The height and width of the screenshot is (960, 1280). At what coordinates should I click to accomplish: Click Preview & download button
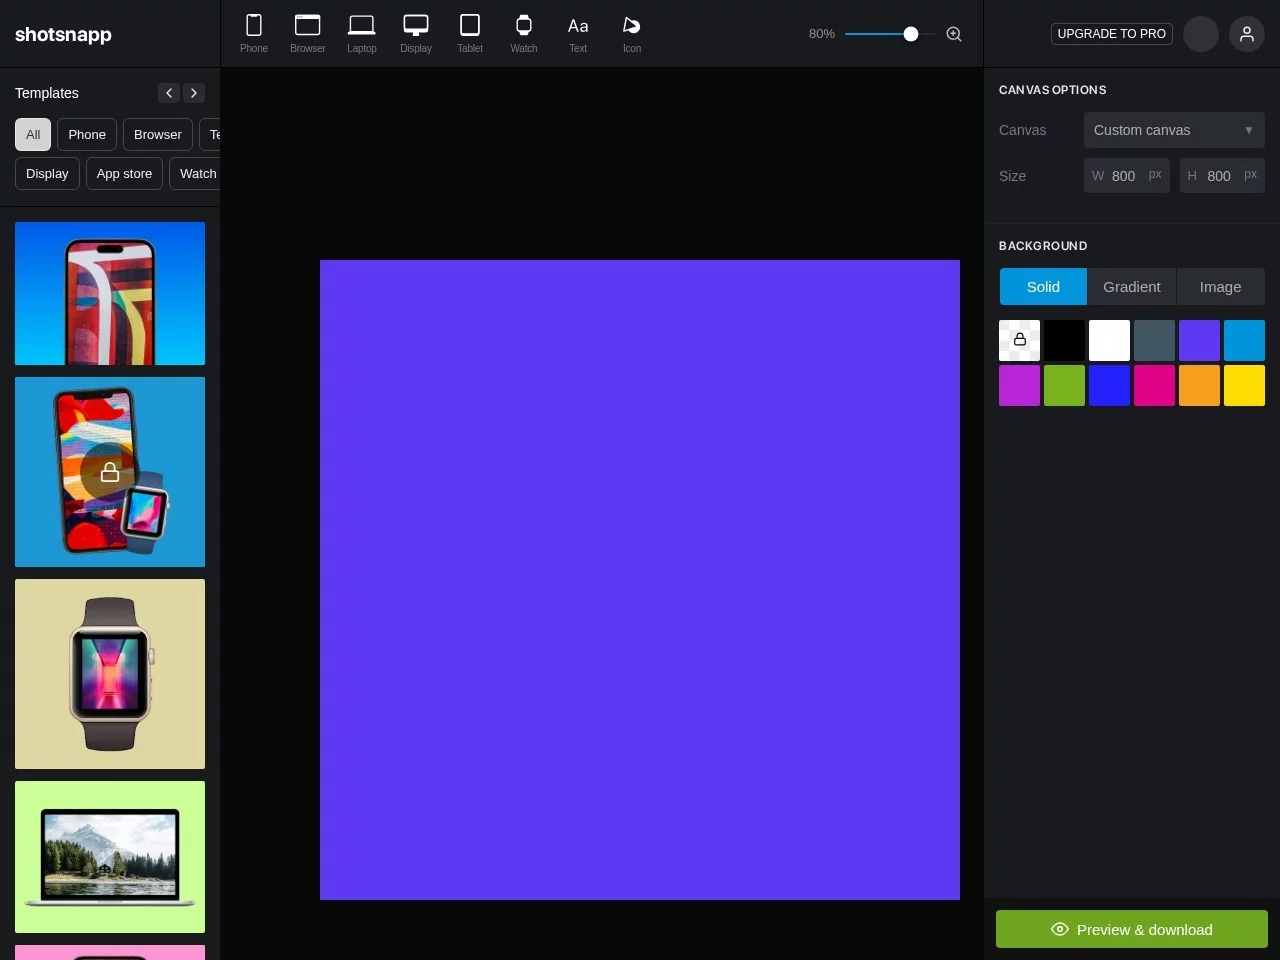pyautogui.click(x=1131, y=929)
